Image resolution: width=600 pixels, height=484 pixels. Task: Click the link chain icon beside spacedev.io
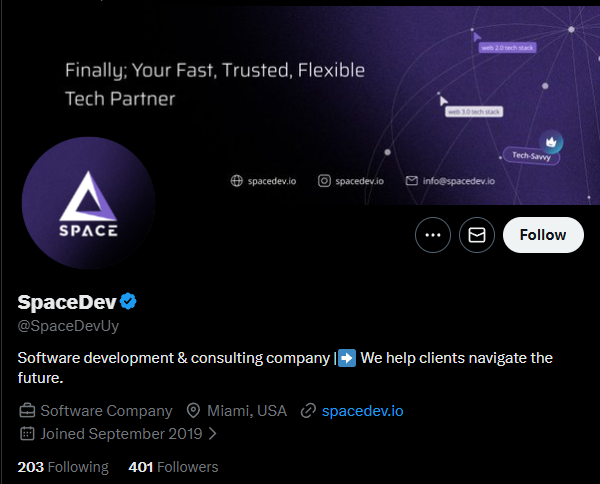tap(308, 411)
